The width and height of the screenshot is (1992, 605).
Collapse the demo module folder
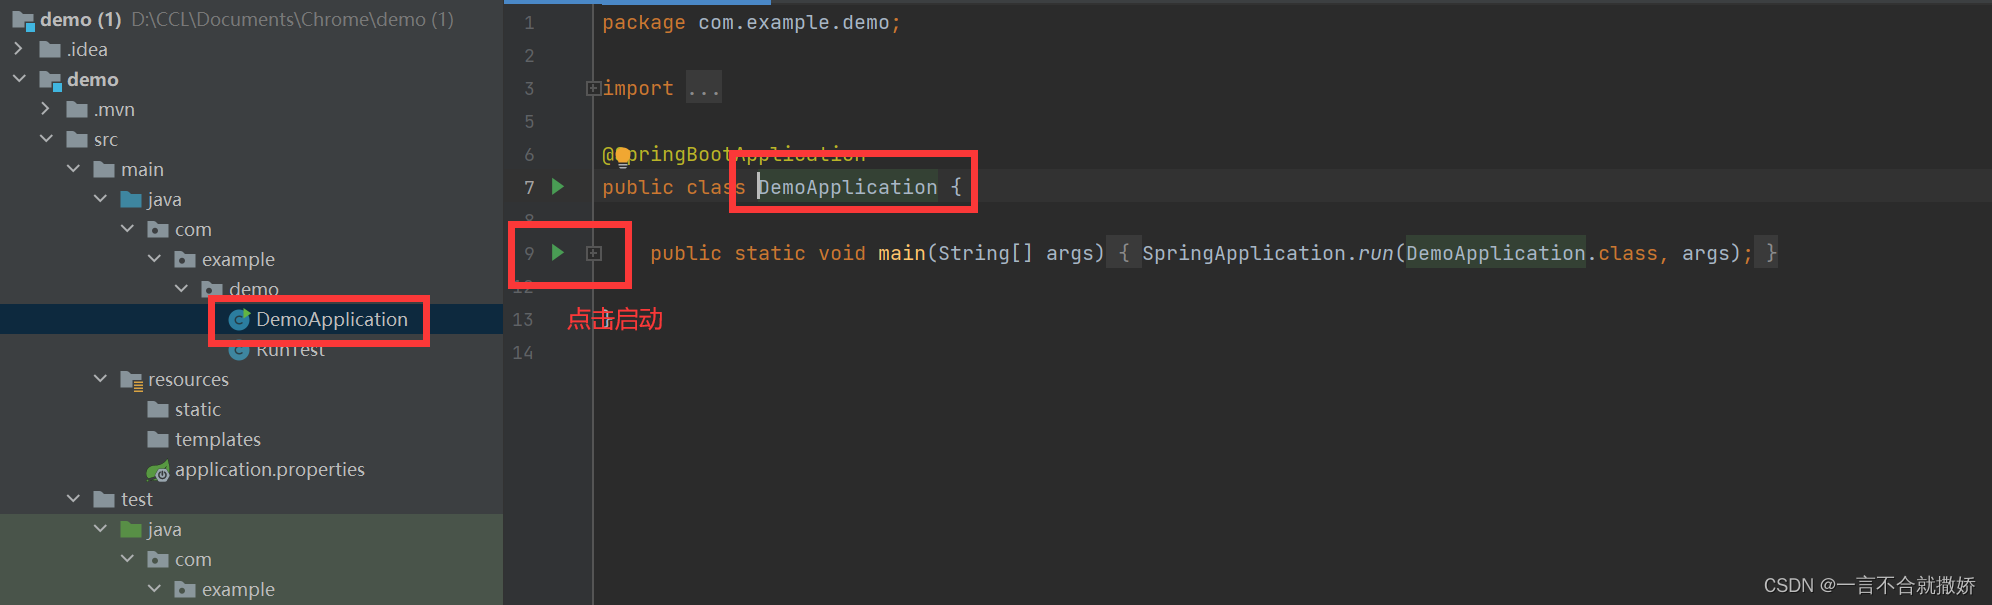[x=18, y=78]
